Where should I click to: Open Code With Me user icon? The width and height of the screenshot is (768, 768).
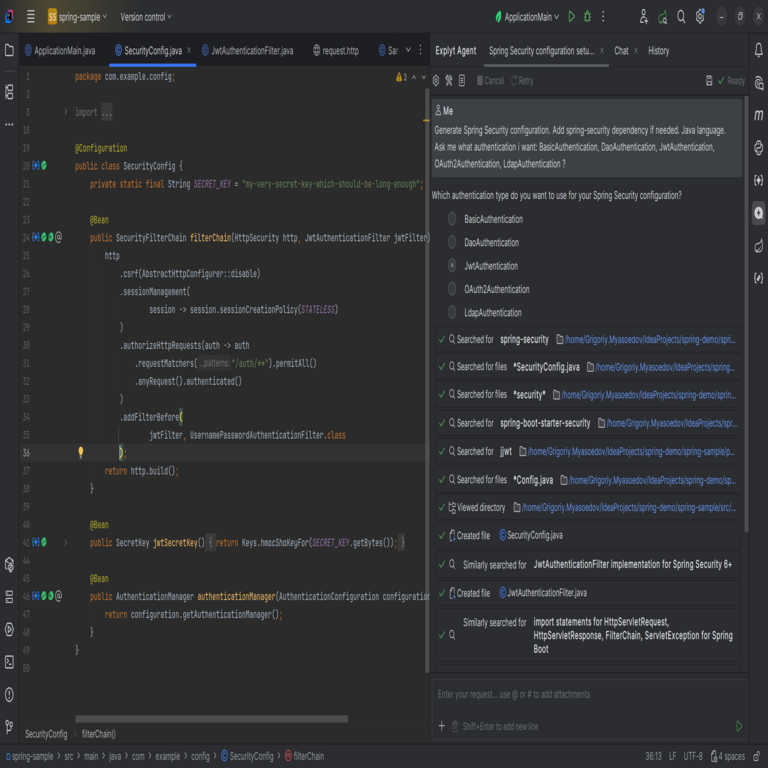644,17
